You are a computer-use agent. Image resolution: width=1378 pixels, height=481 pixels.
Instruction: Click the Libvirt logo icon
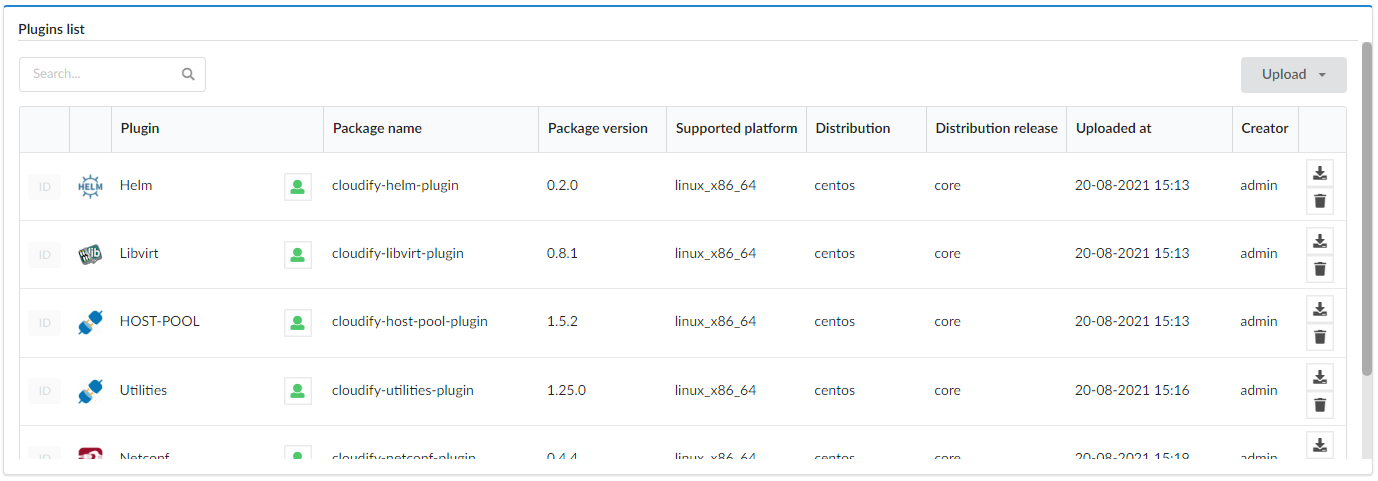pyautogui.click(x=90, y=254)
